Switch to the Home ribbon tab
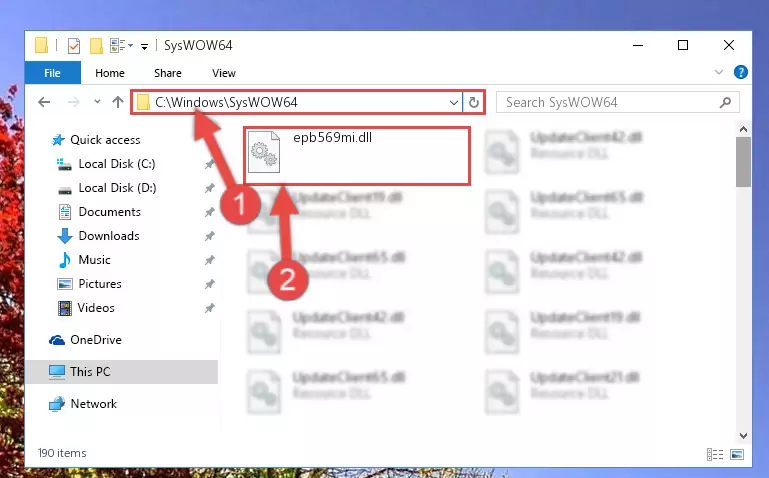The height and width of the screenshot is (478, 769). [x=110, y=73]
